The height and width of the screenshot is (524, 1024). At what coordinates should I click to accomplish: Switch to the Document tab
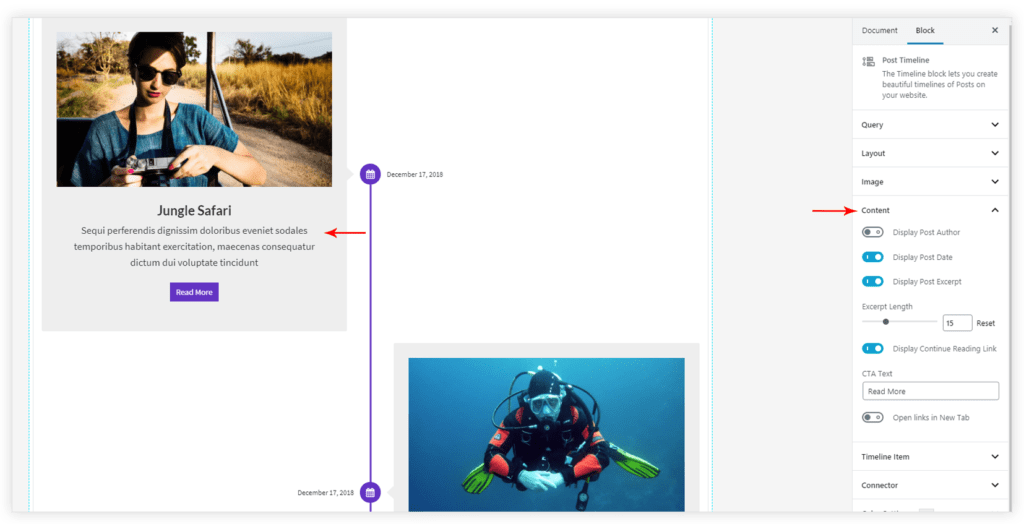pyautogui.click(x=880, y=31)
